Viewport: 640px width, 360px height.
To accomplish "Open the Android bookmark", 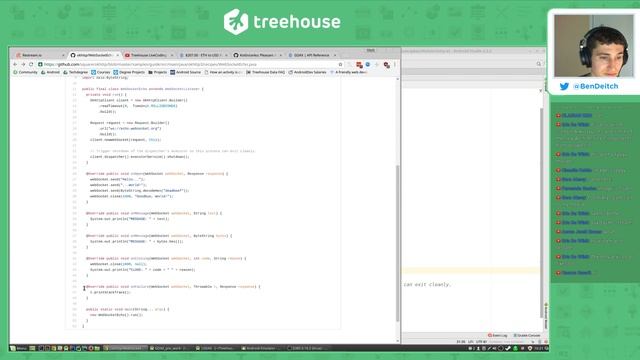I will pos(50,72).
